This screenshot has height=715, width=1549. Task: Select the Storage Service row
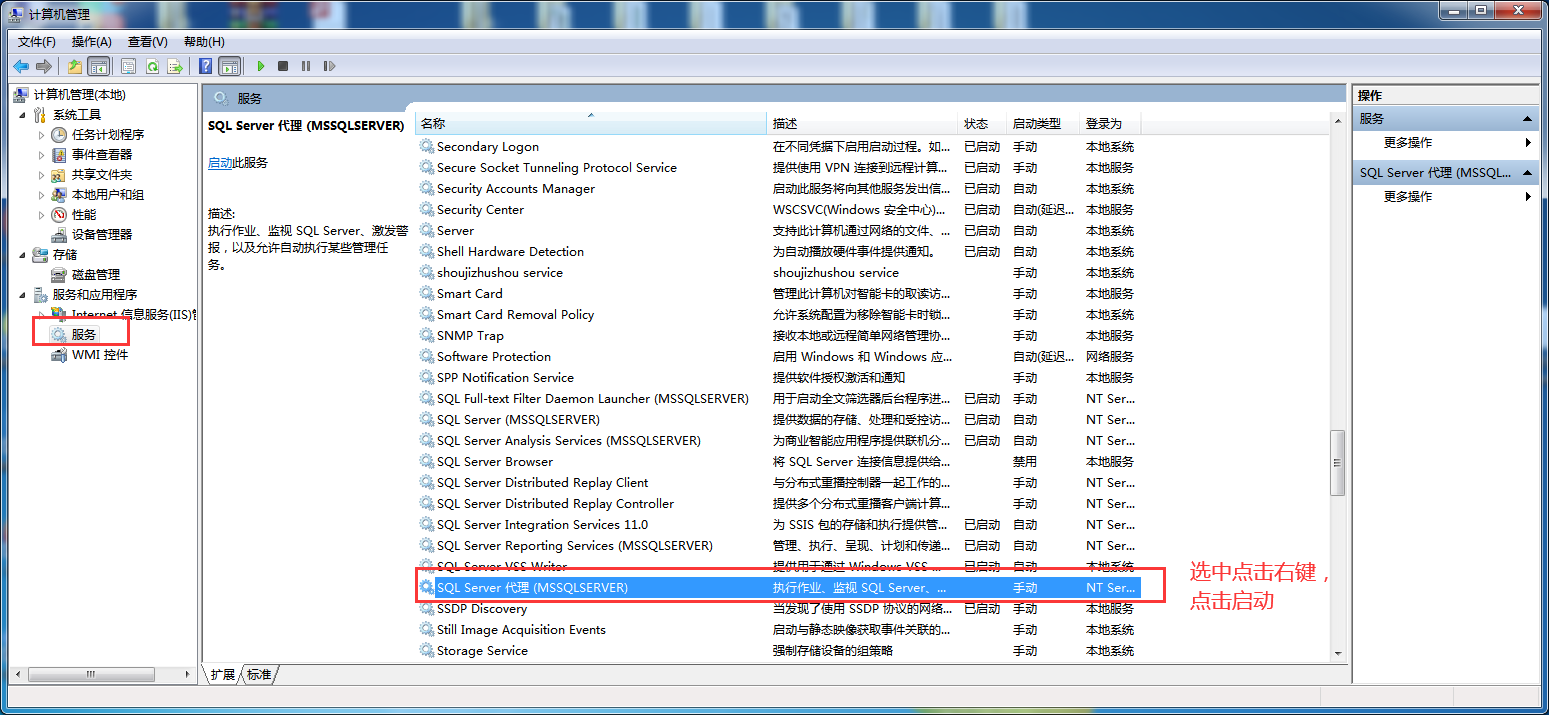[778, 650]
